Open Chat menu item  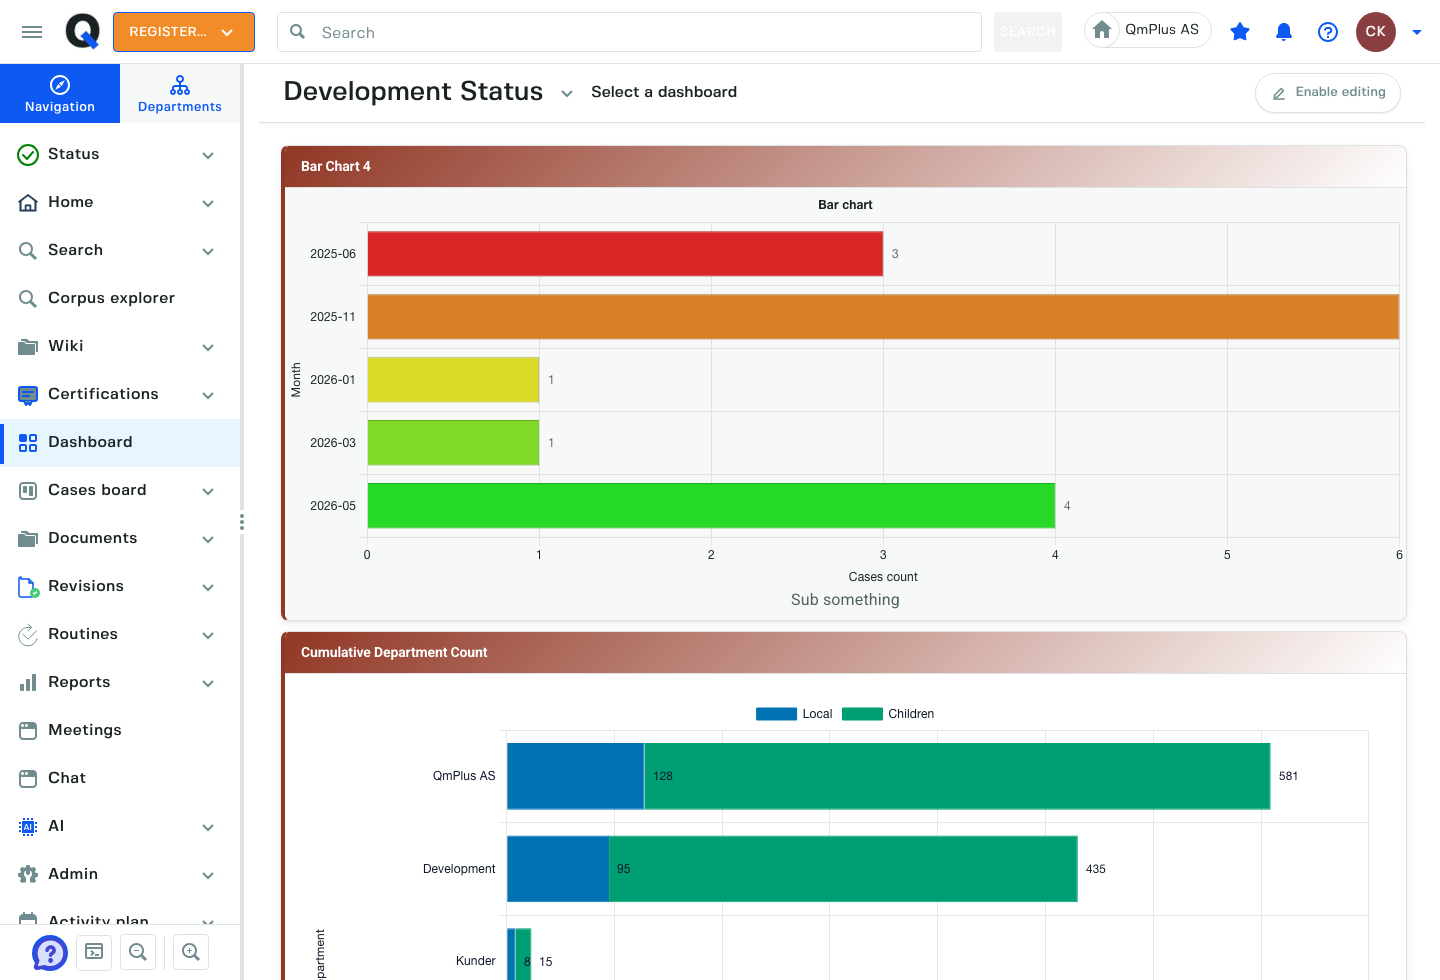tap(120, 778)
